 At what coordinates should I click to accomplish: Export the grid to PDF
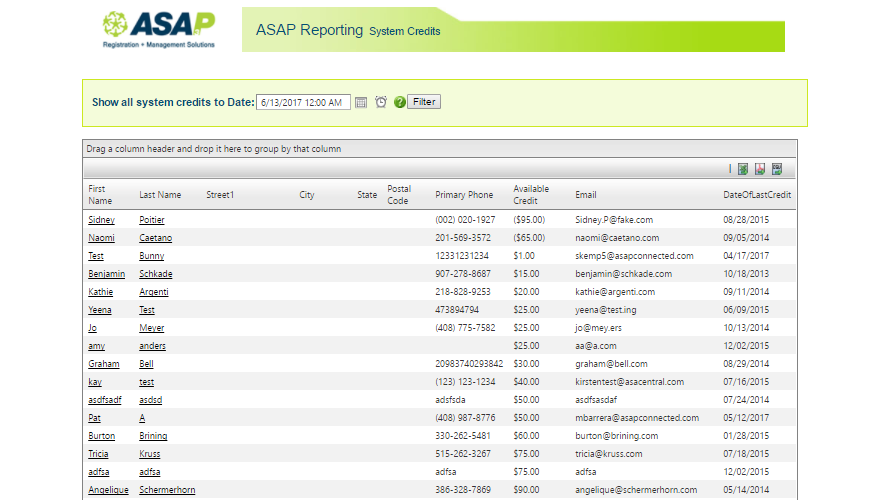[760, 169]
